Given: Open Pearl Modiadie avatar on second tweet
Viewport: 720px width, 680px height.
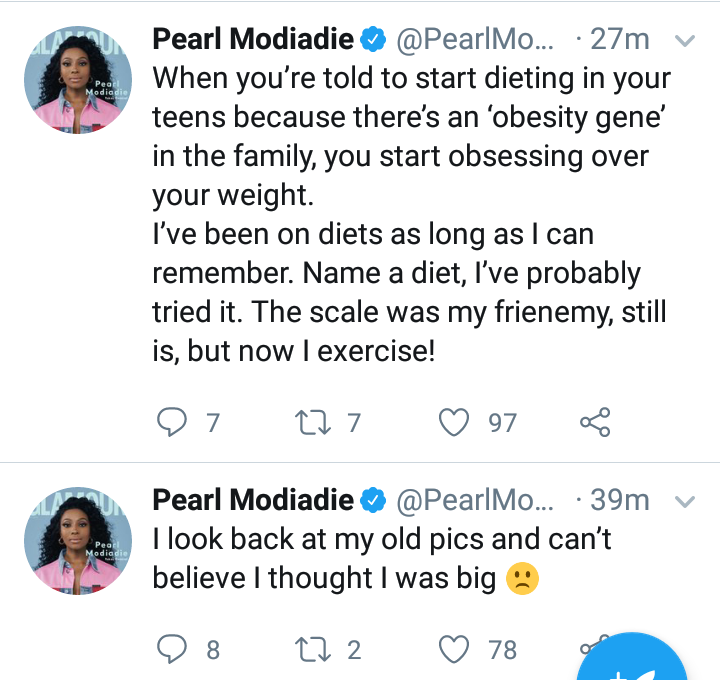Looking at the screenshot, I should tap(78, 541).
